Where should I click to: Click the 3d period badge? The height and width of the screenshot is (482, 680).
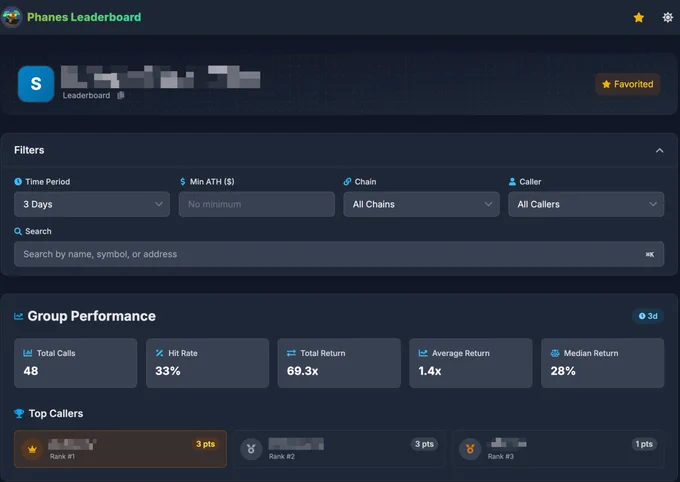648,316
